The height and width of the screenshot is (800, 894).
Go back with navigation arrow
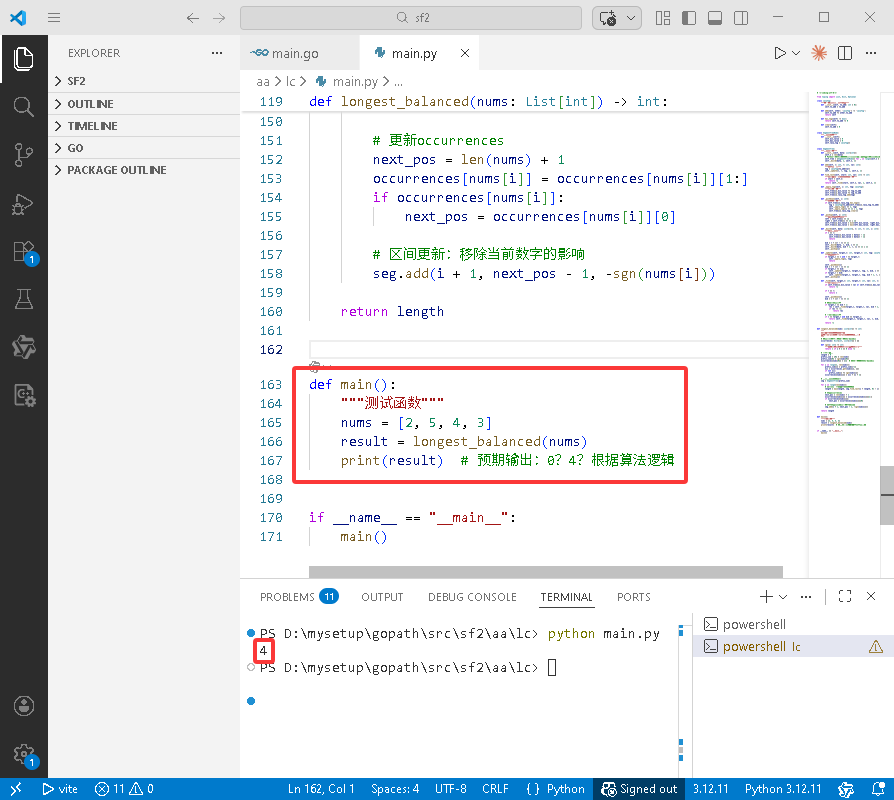click(x=193, y=18)
